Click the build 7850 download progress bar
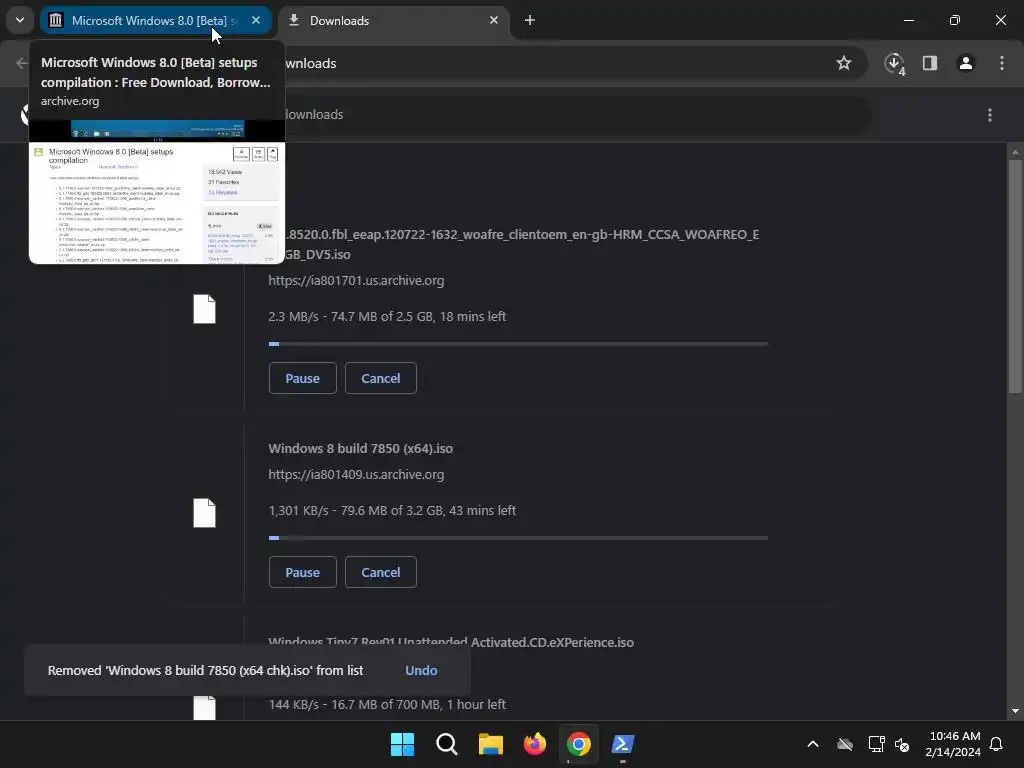The width and height of the screenshot is (1024, 768). pyautogui.click(x=518, y=538)
